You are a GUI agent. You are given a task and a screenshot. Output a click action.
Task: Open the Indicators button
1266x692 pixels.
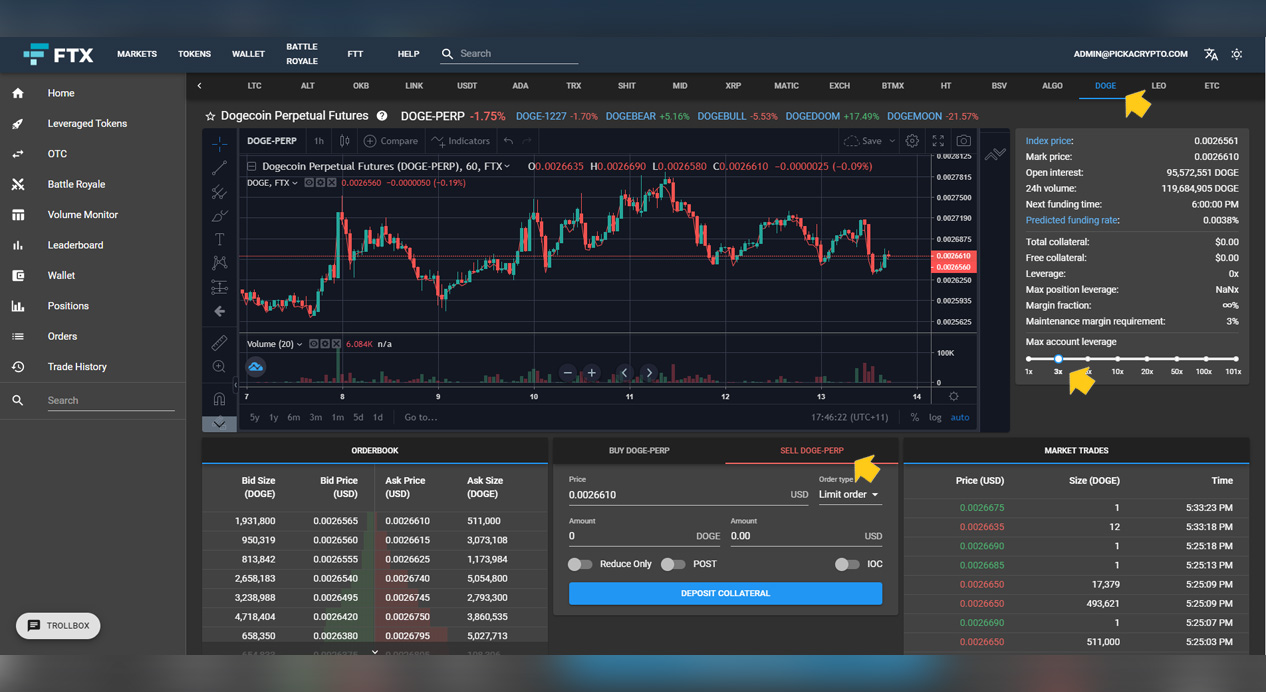click(460, 141)
